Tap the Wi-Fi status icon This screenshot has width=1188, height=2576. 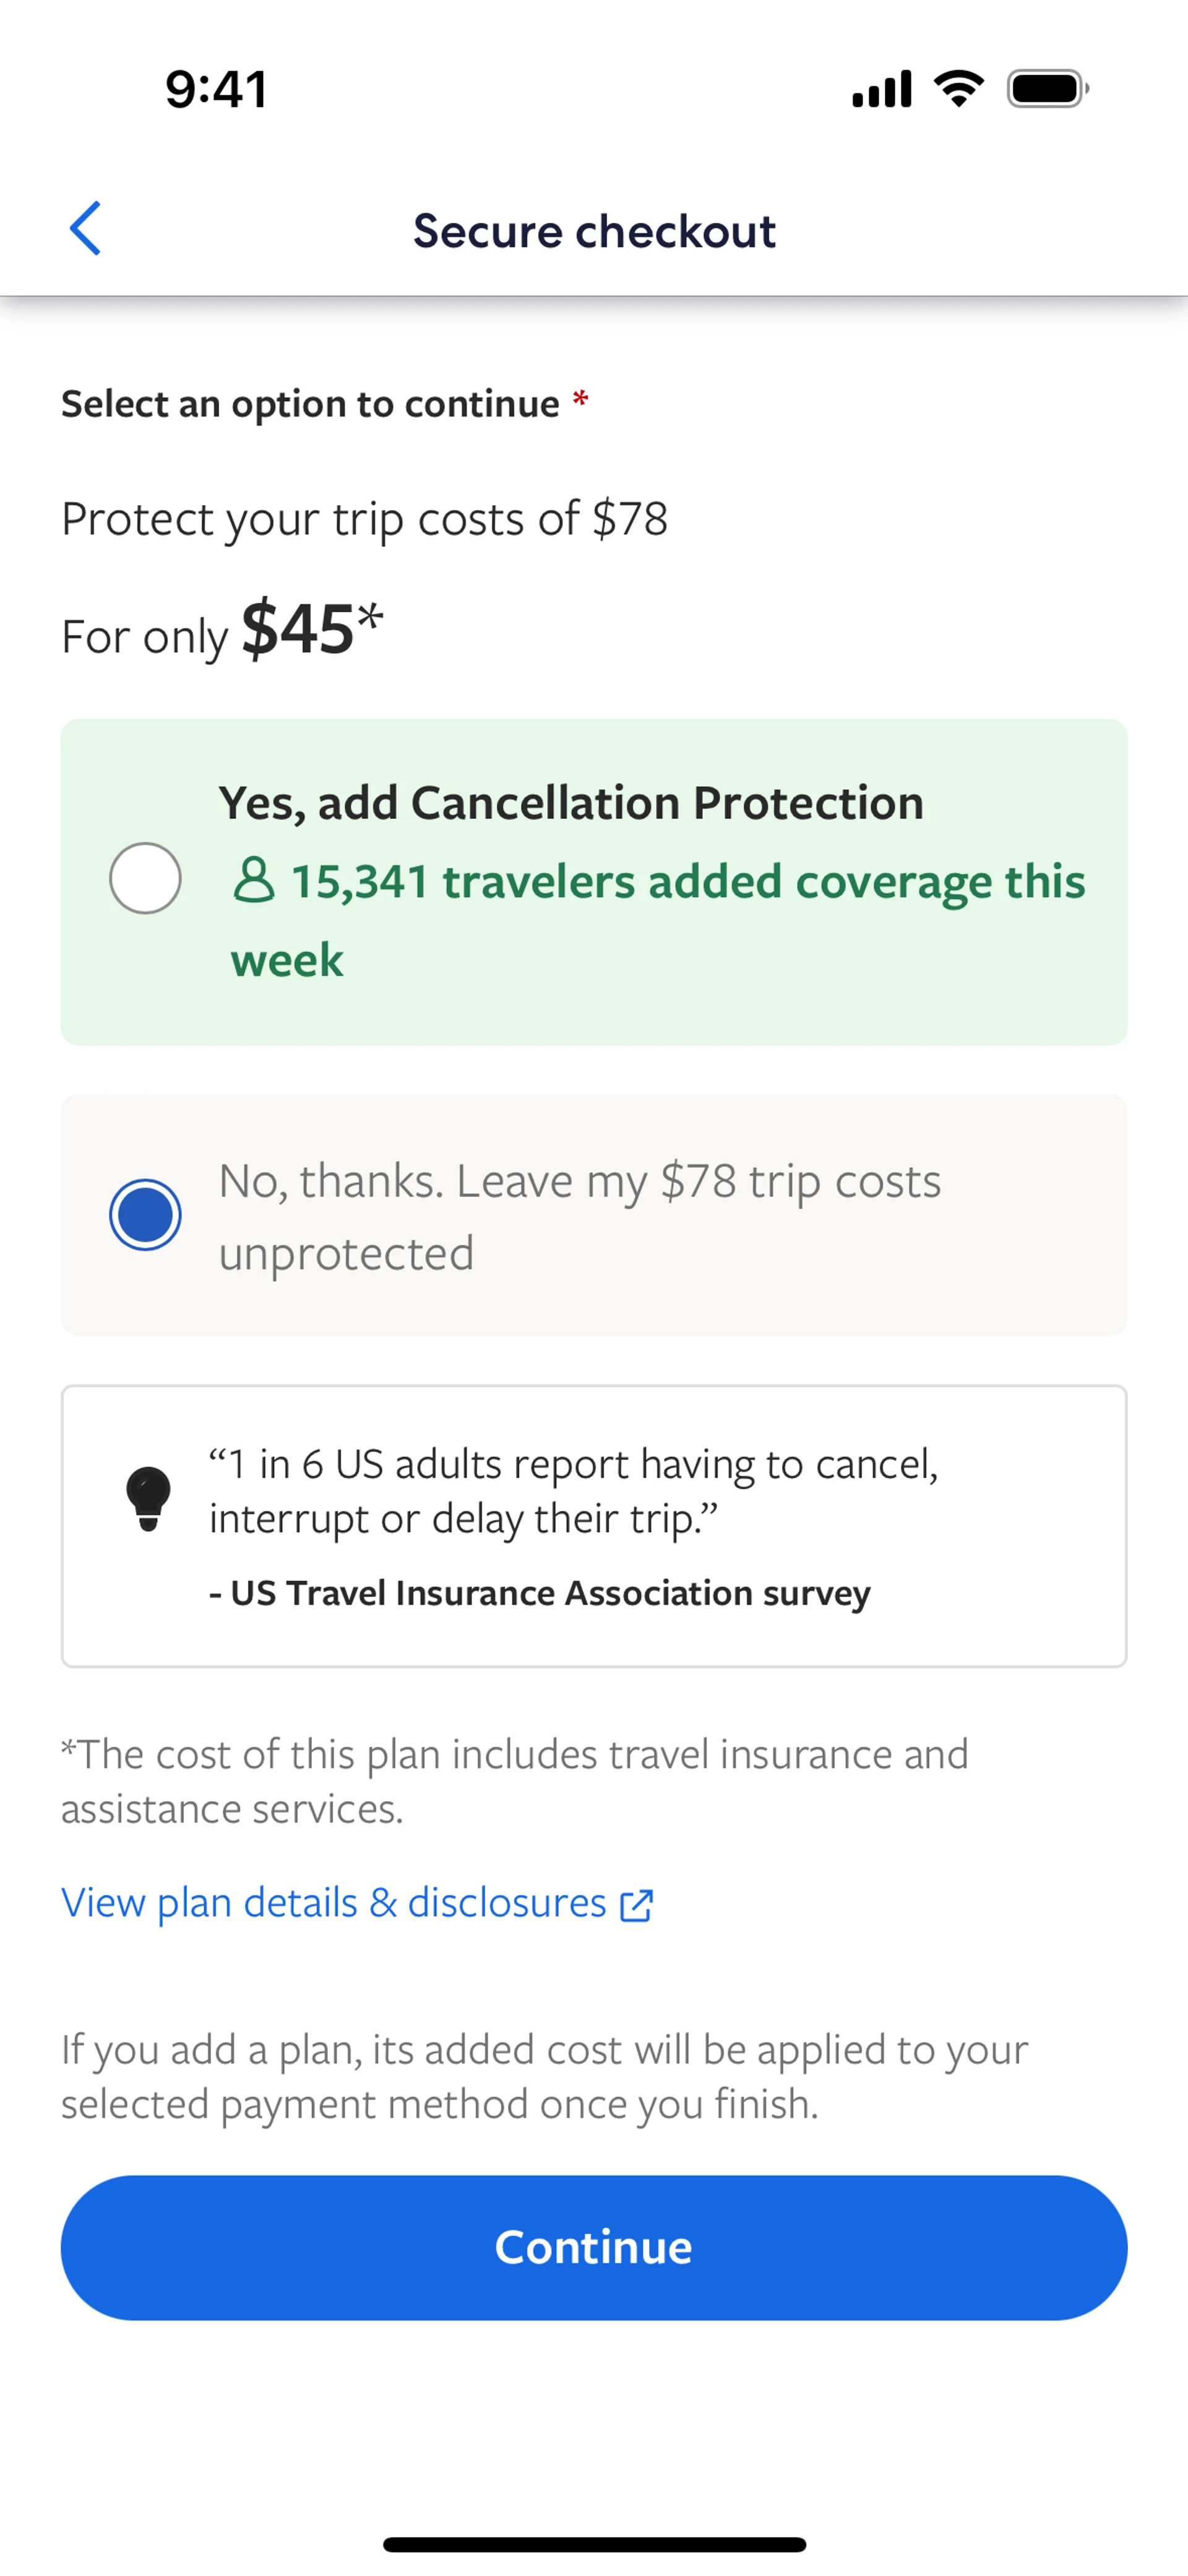(958, 89)
